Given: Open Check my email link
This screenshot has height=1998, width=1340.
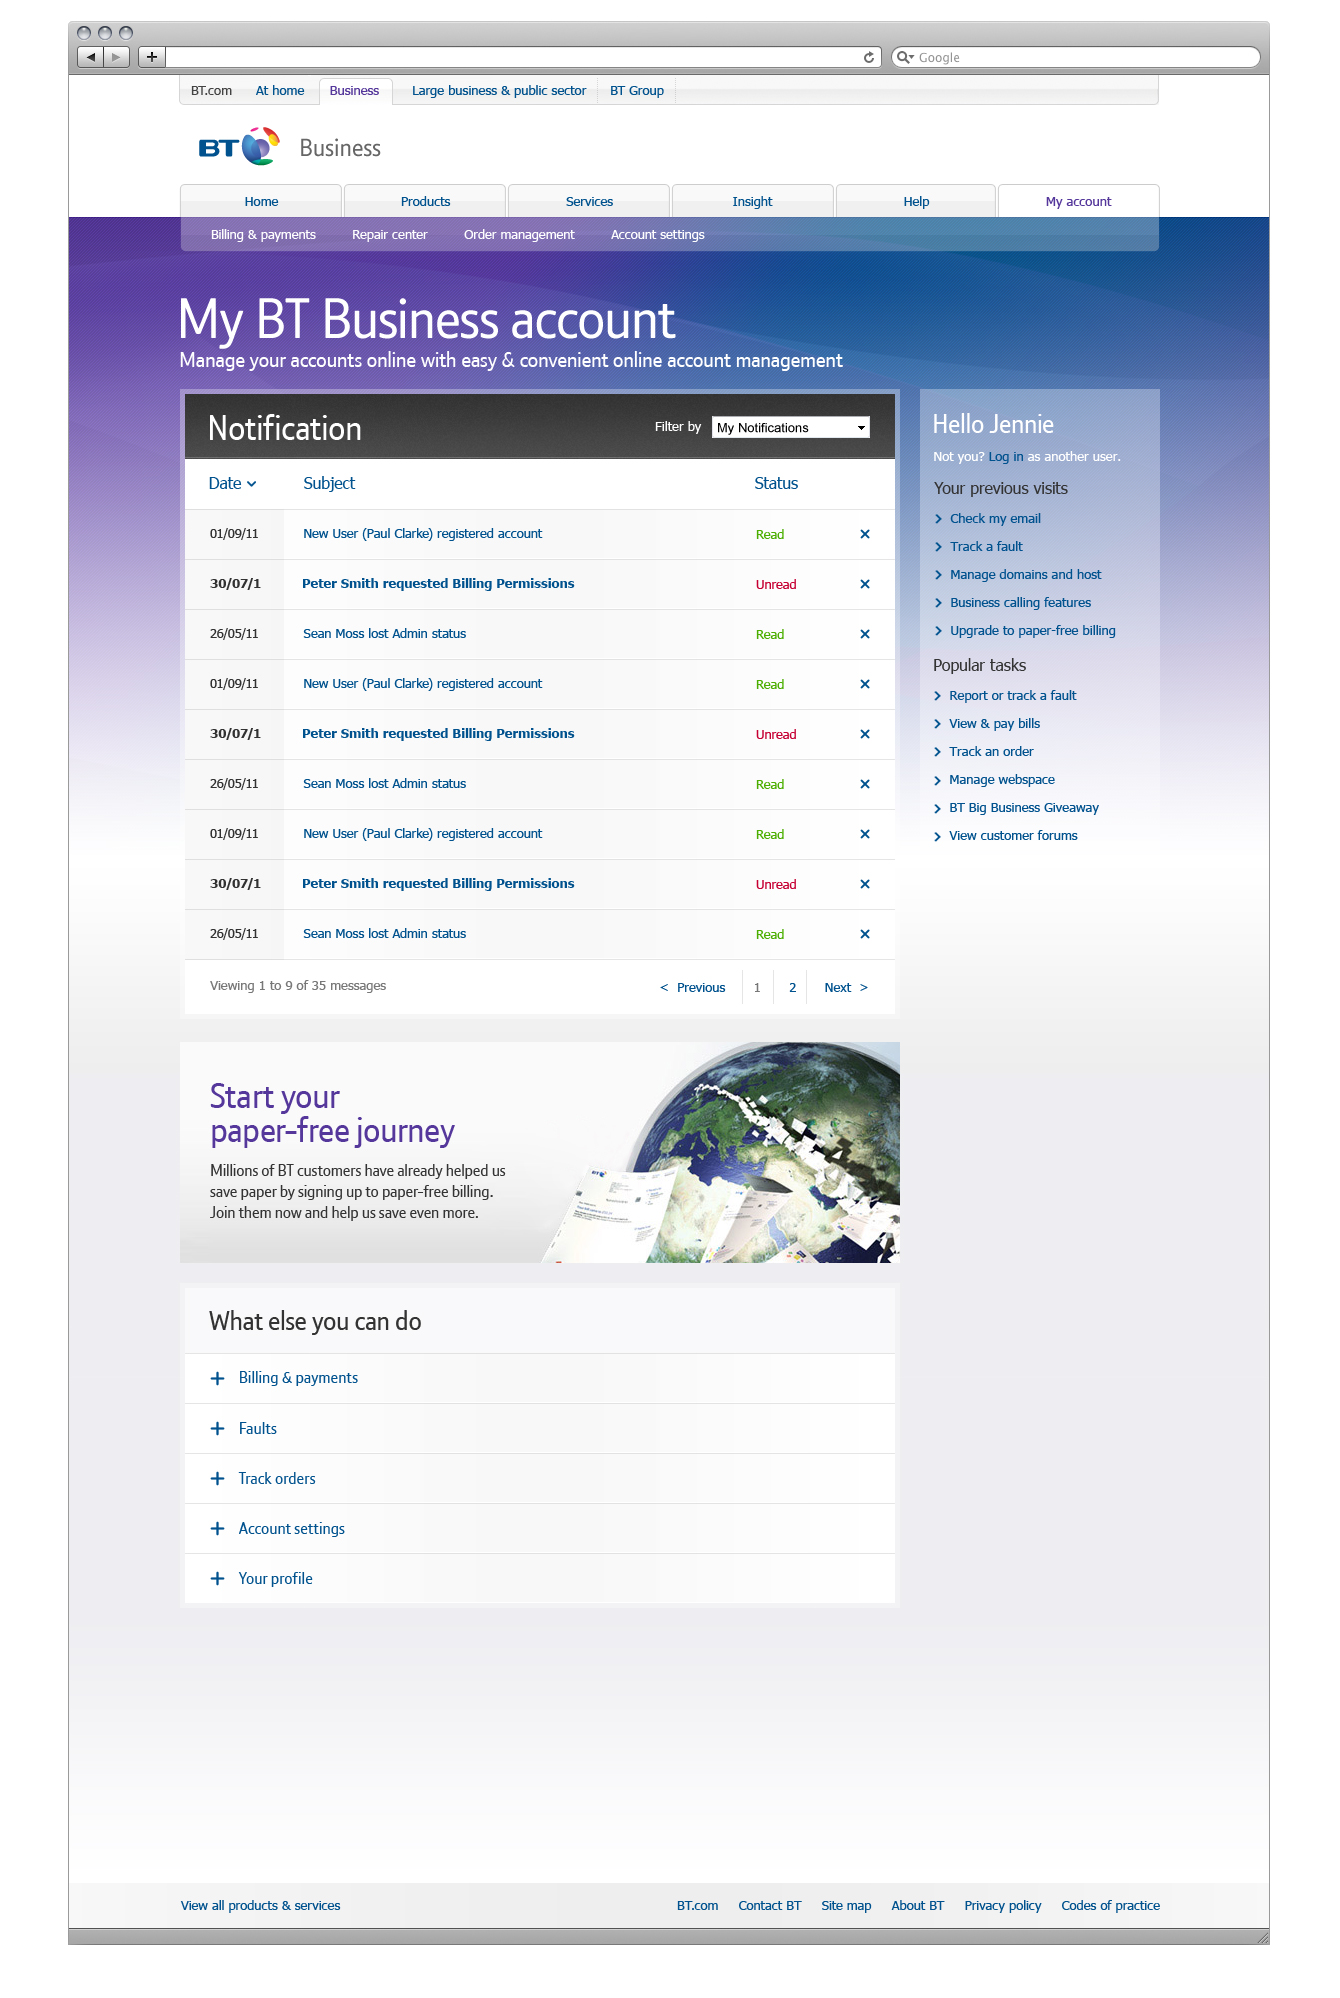Looking at the screenshot, I should coord(995,519).
